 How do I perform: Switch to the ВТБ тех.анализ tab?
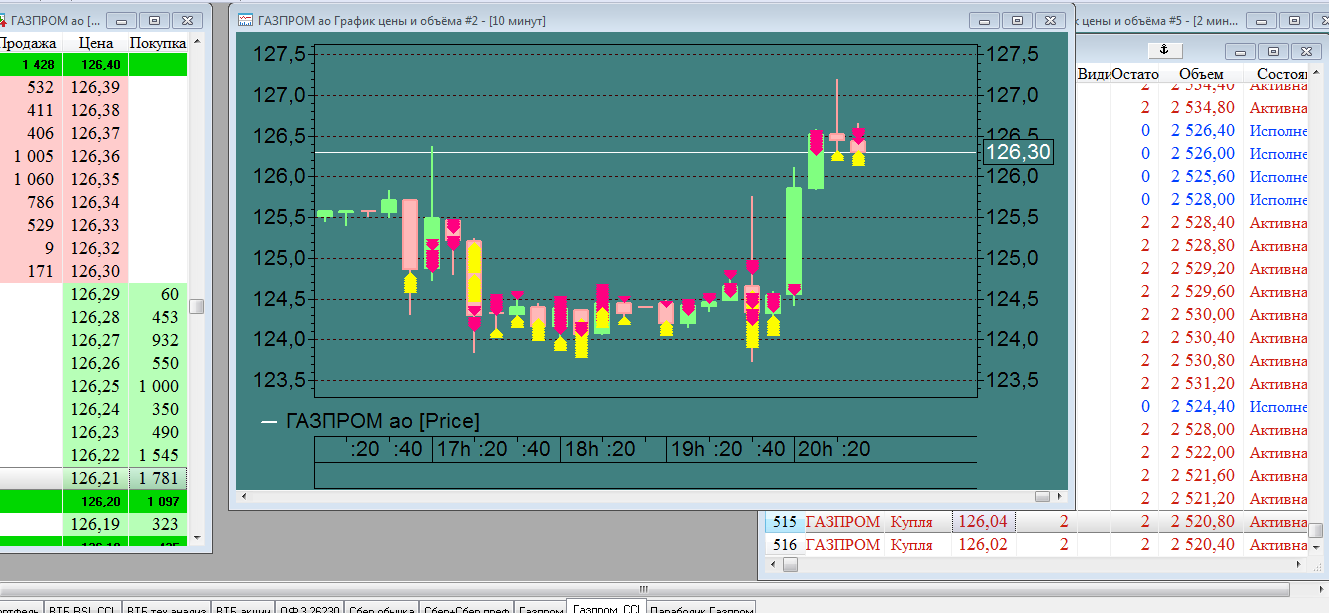click(x=166, y=607)
